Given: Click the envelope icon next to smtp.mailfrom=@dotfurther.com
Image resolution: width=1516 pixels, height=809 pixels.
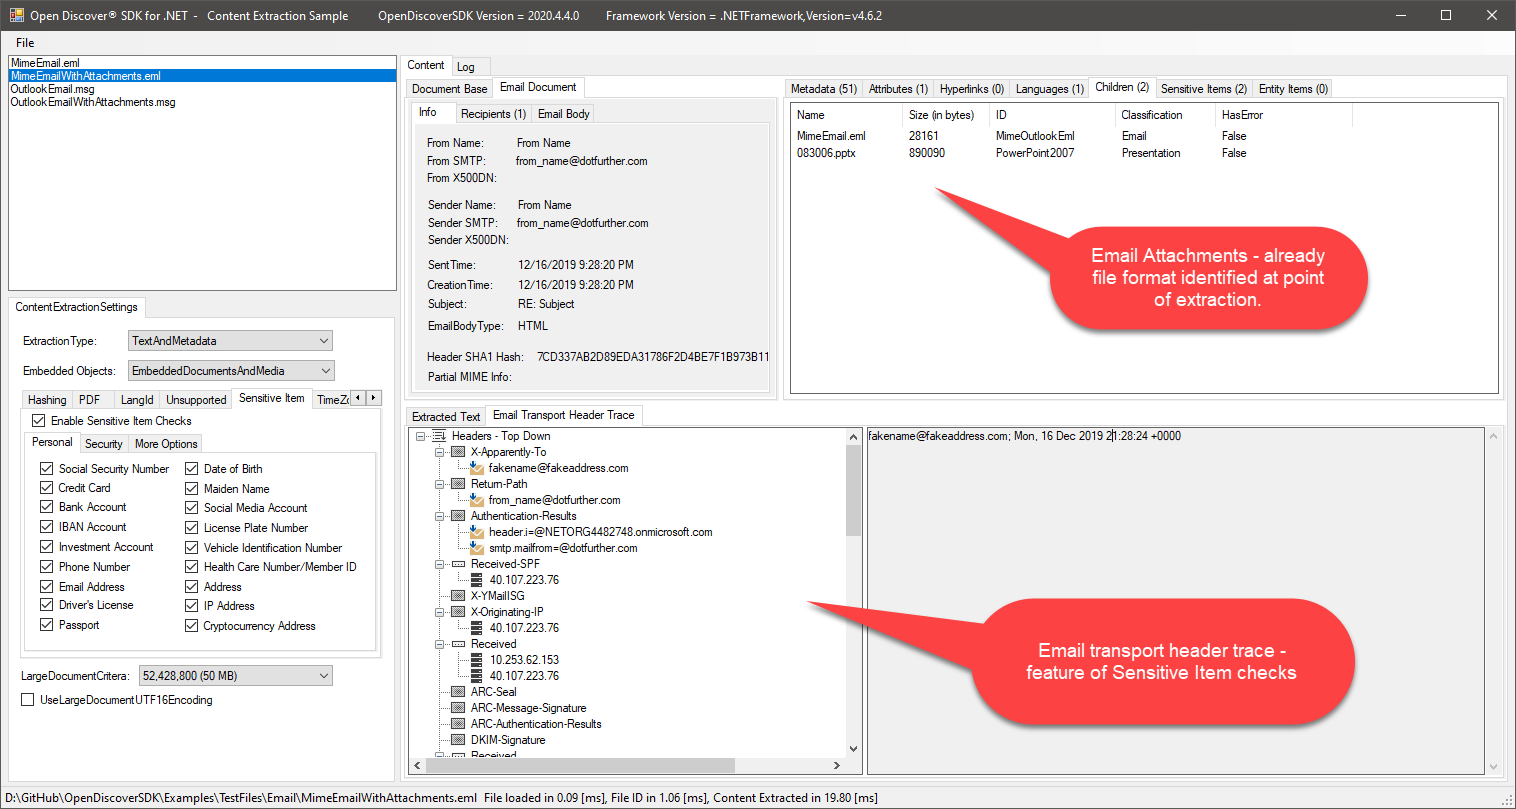Looking at the screenshot, I should [477, 548].
